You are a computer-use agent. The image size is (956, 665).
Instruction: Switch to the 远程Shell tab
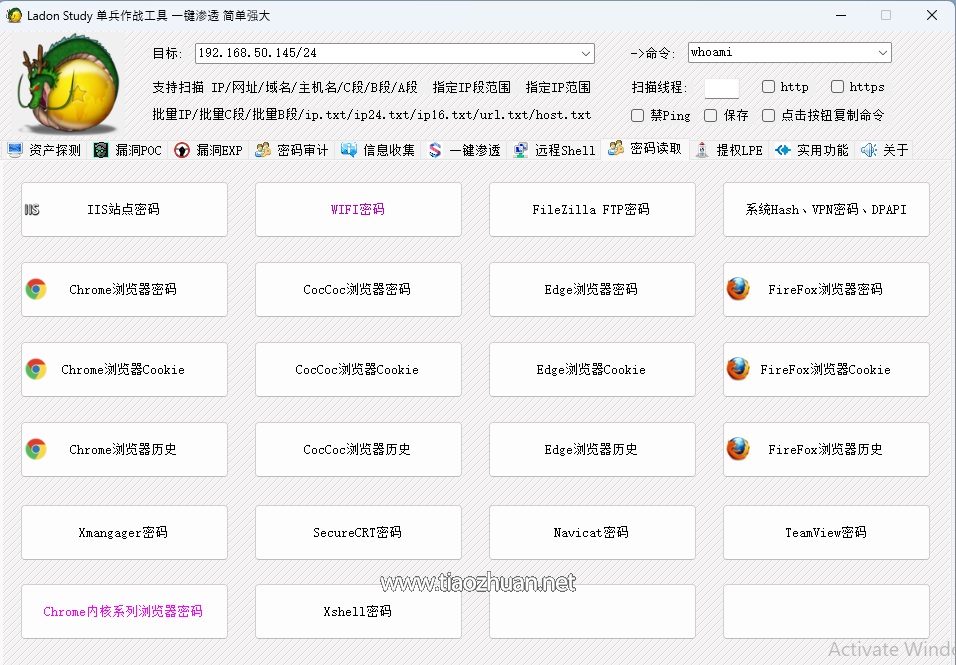click(554, 150)
